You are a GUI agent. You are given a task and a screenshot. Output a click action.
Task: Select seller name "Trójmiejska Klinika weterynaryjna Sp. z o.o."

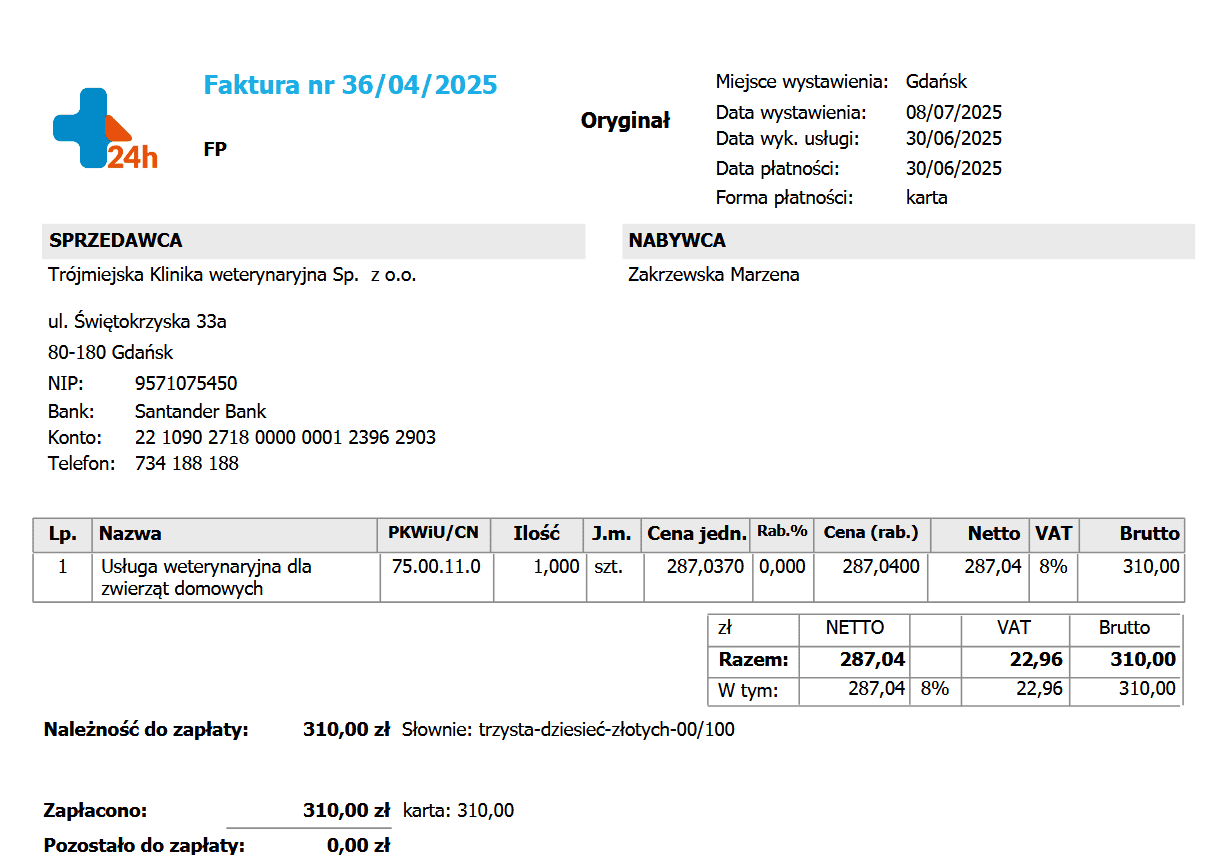232,275
